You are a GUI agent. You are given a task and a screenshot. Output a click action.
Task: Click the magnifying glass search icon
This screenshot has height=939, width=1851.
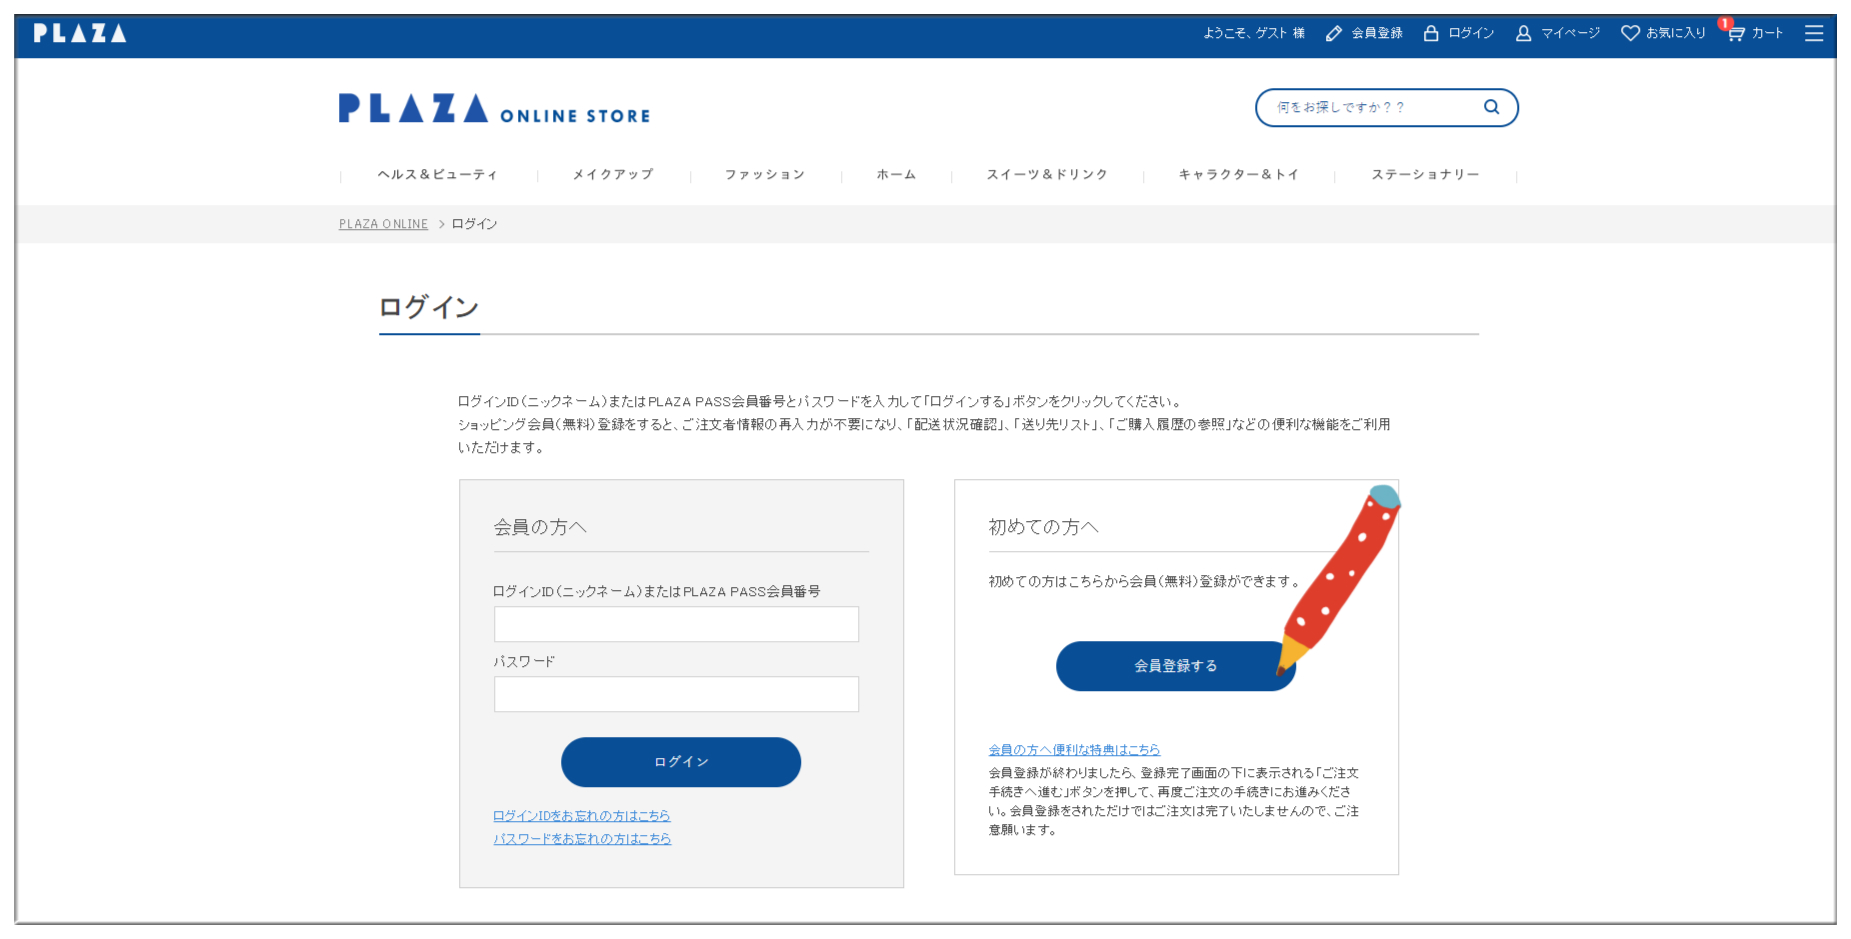point(1491,107)
